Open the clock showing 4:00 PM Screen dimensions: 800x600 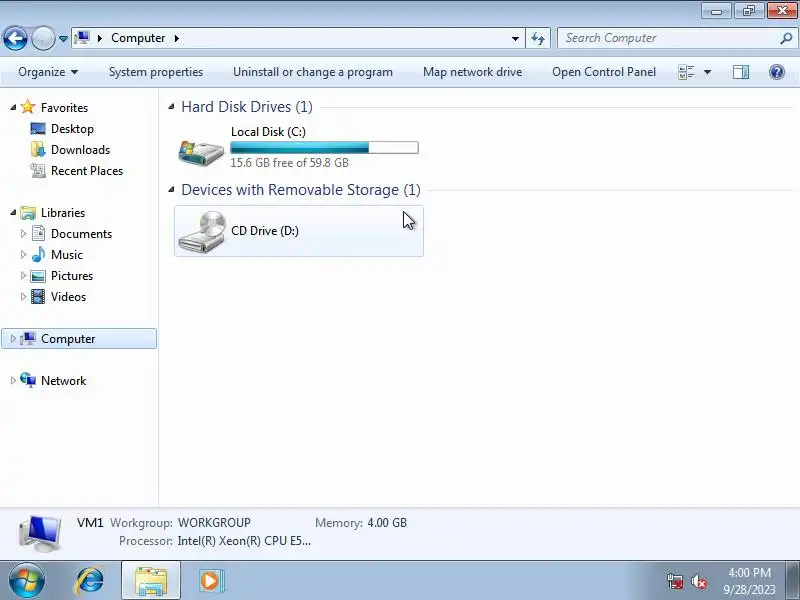point(749,581)
